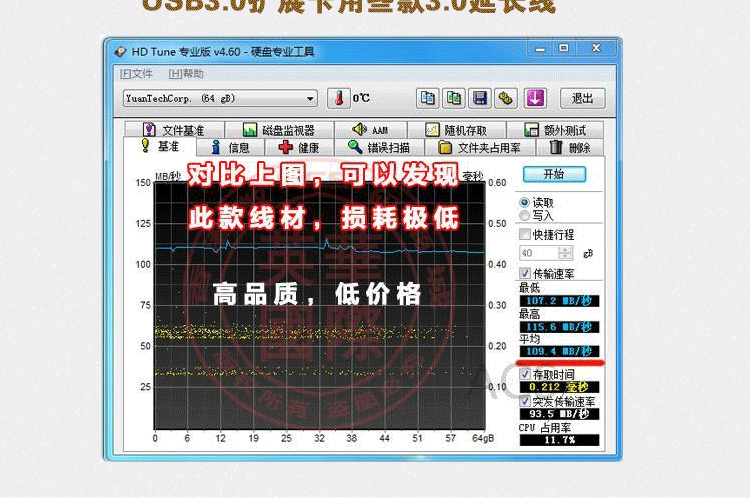Select the 读取 read radio button
The image size is (750, 498).
coord(525,202)
